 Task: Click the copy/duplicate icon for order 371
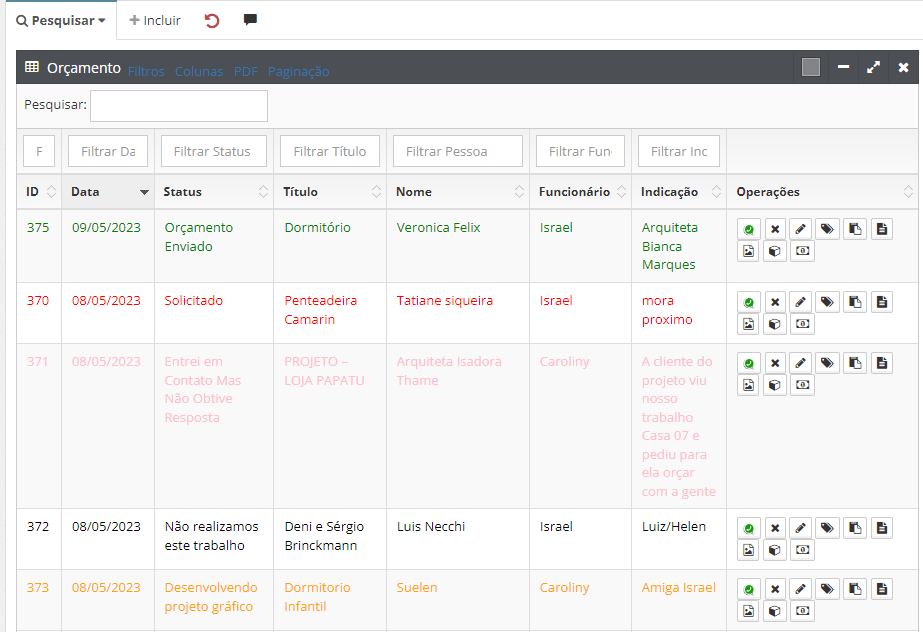coord(855,363)
